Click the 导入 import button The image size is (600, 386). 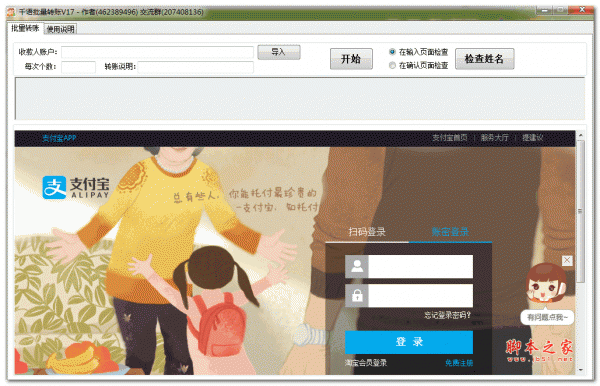coord(279,52)
